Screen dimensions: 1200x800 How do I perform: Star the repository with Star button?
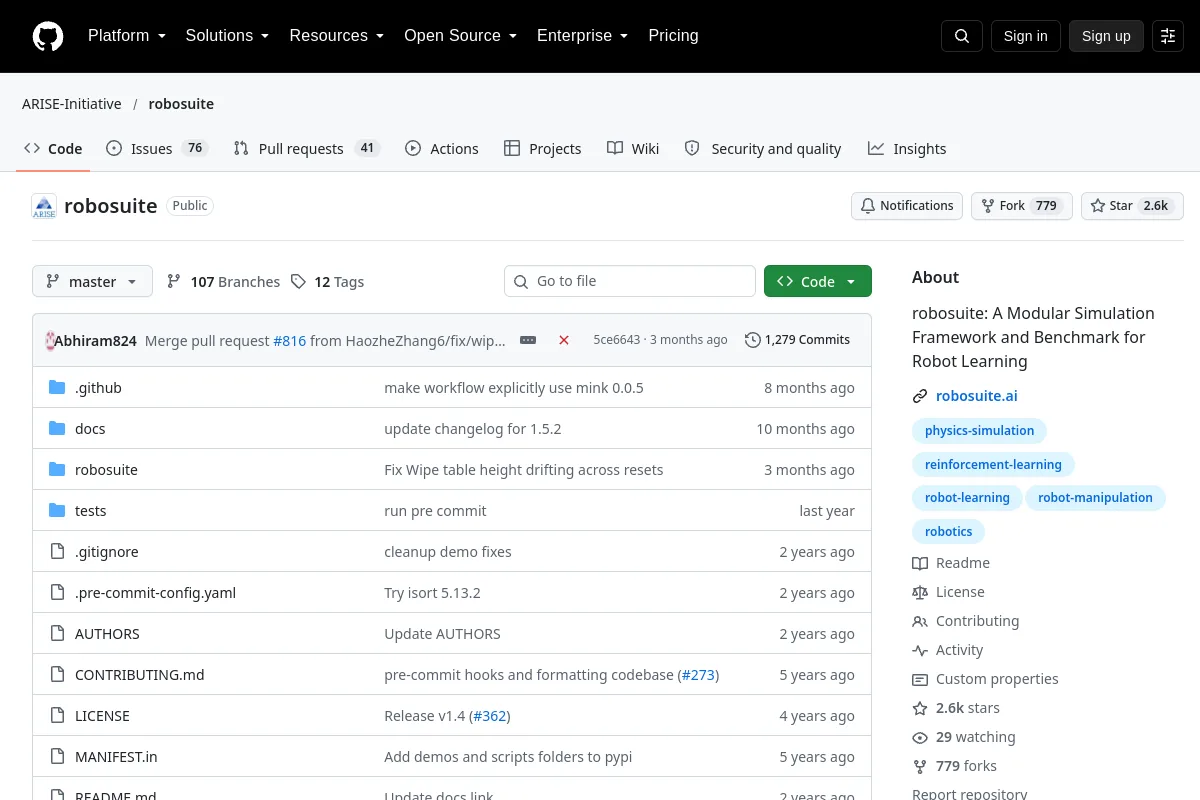coord(1132,206)
